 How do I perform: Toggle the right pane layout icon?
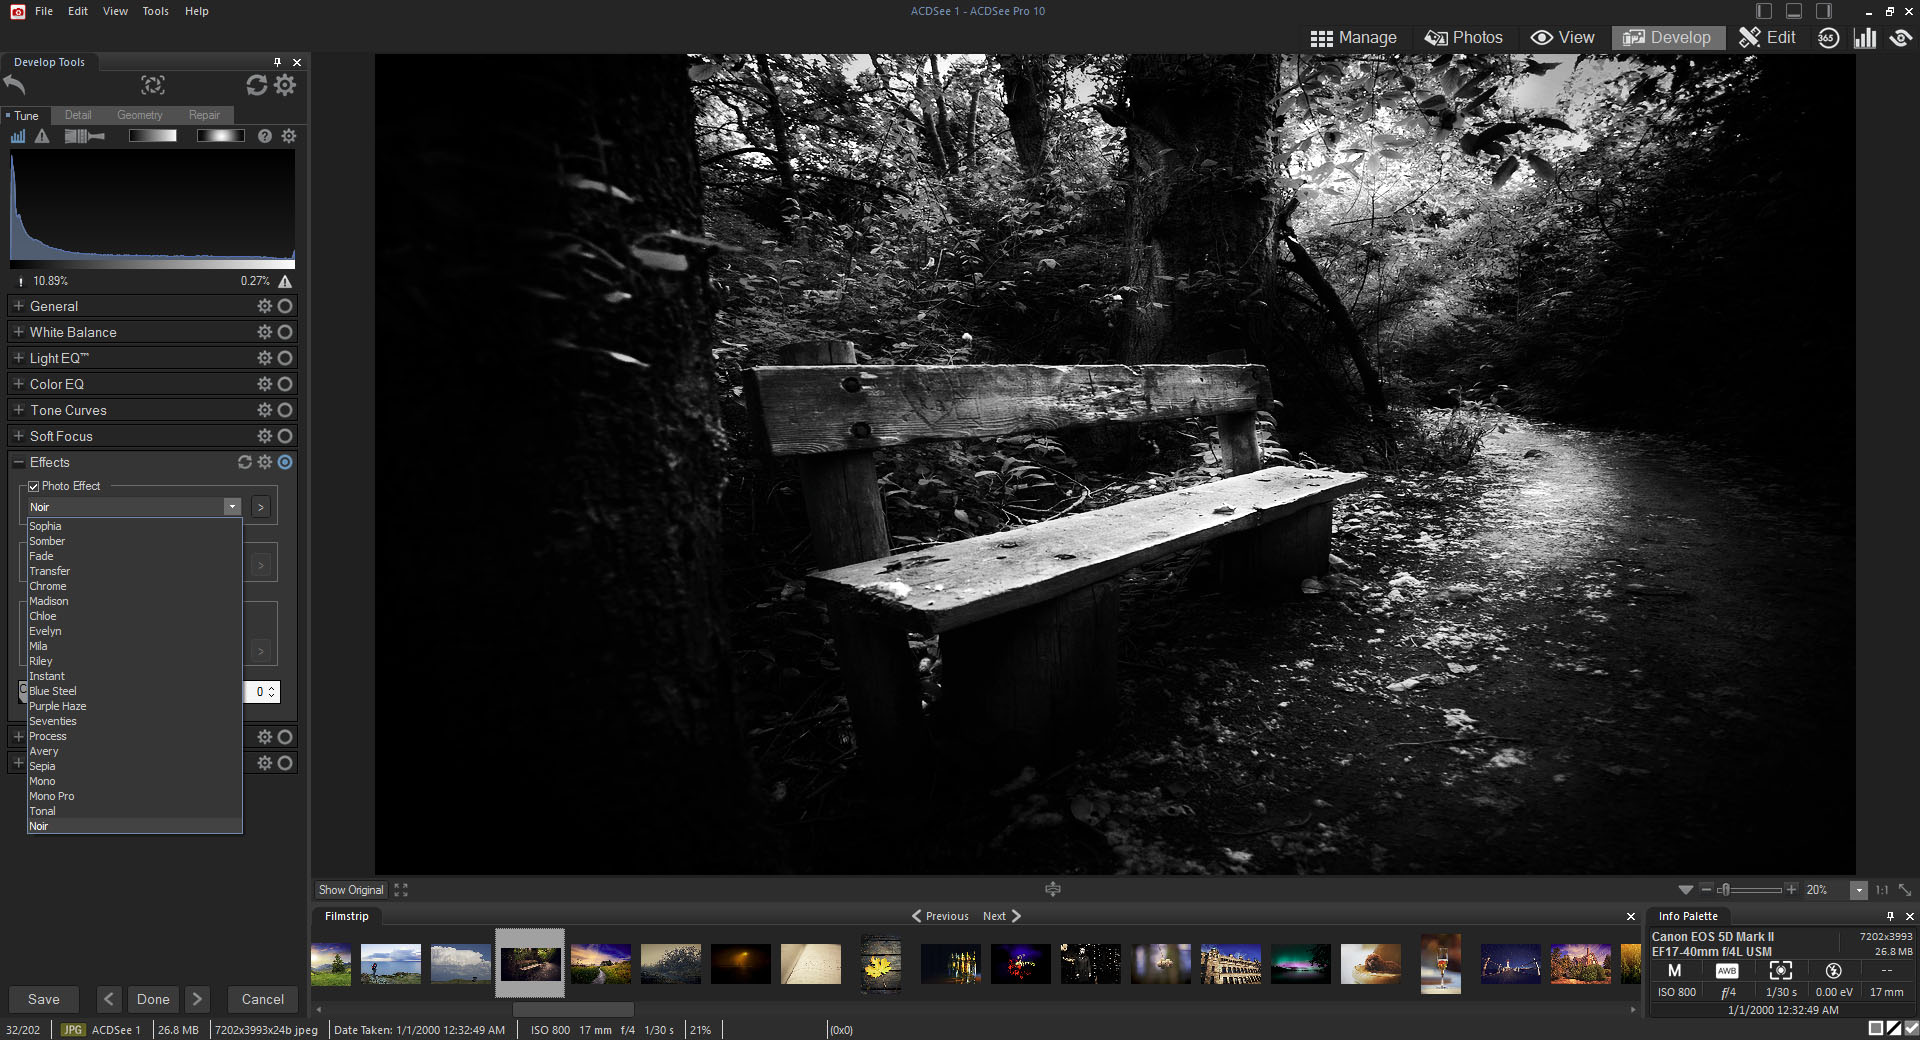(x=1824, y=11)
